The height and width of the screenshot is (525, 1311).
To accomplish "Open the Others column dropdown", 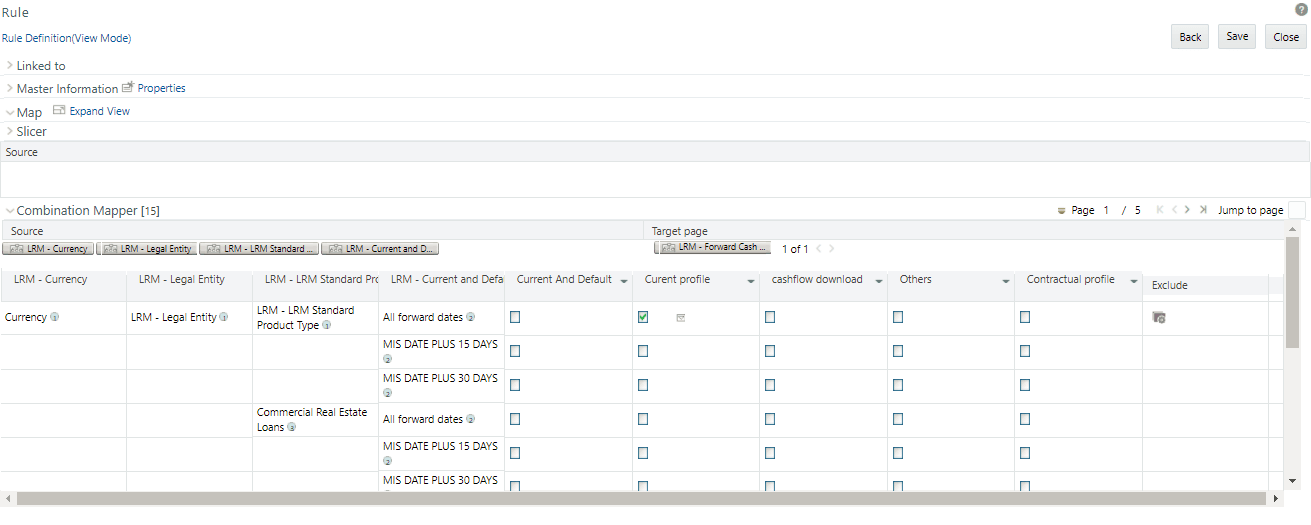I will coord(1006,282).
